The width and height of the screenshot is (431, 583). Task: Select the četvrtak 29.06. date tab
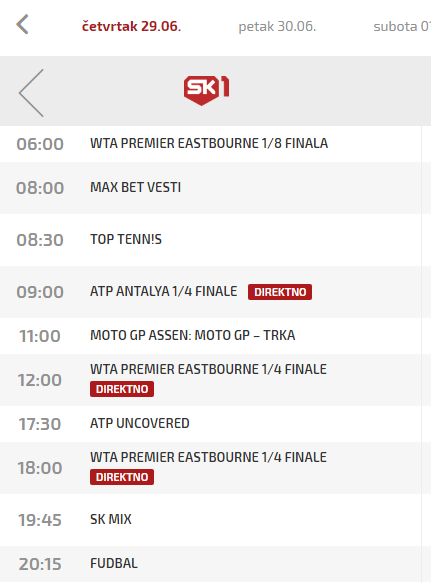[131, 26]
